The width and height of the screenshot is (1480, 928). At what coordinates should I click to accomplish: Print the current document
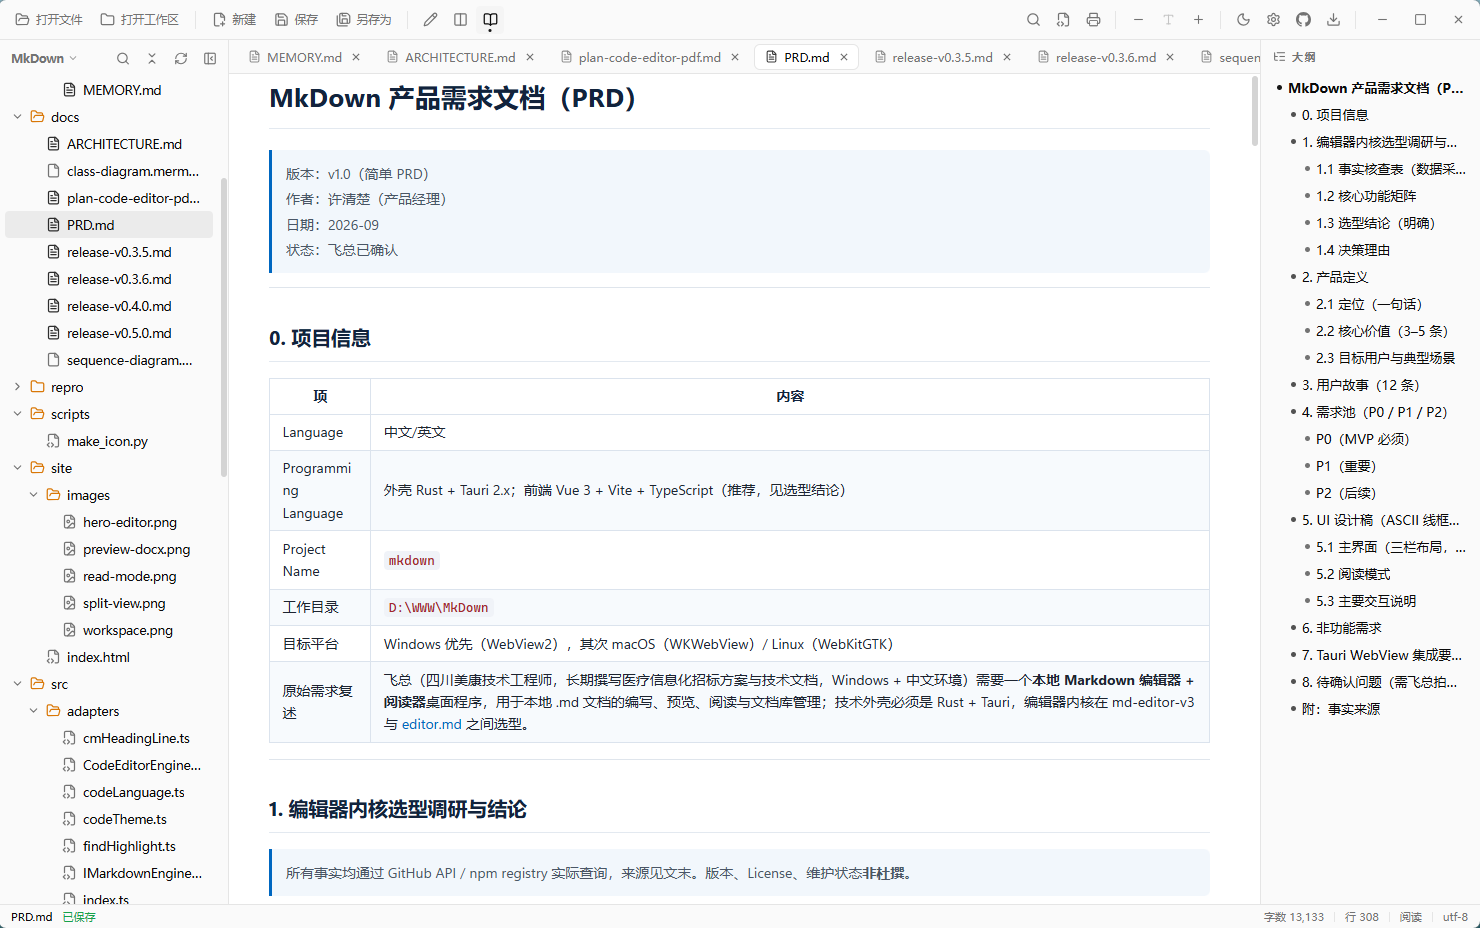click(1093, 19)
